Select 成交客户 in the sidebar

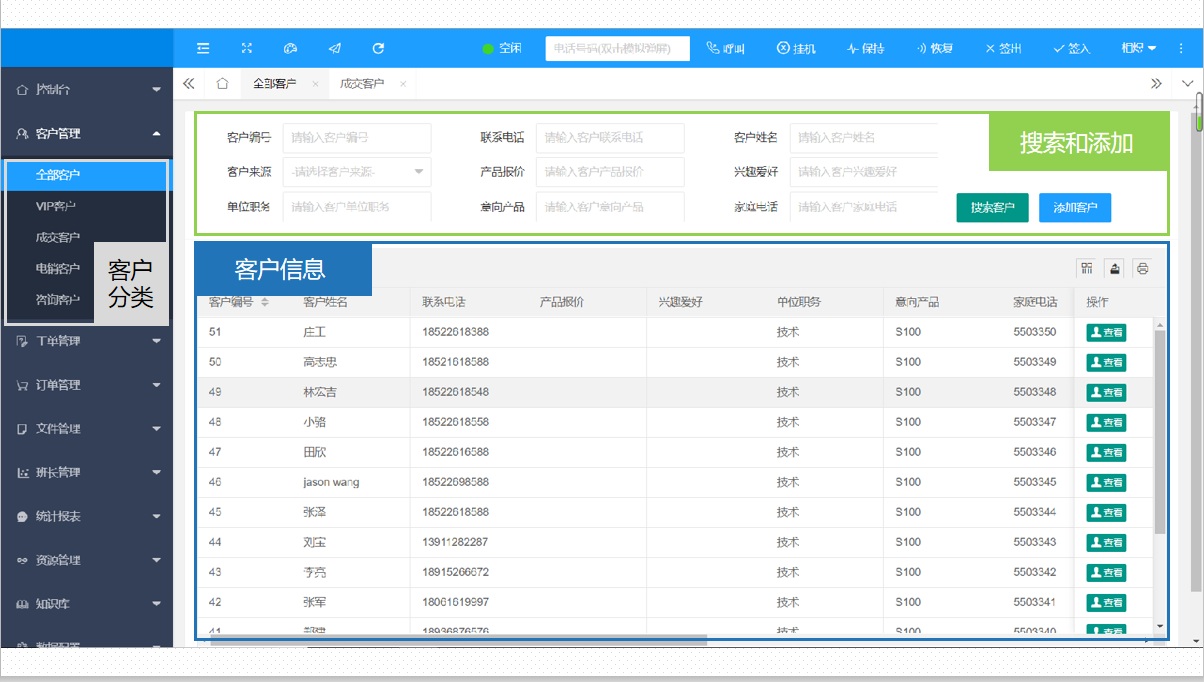57,237
